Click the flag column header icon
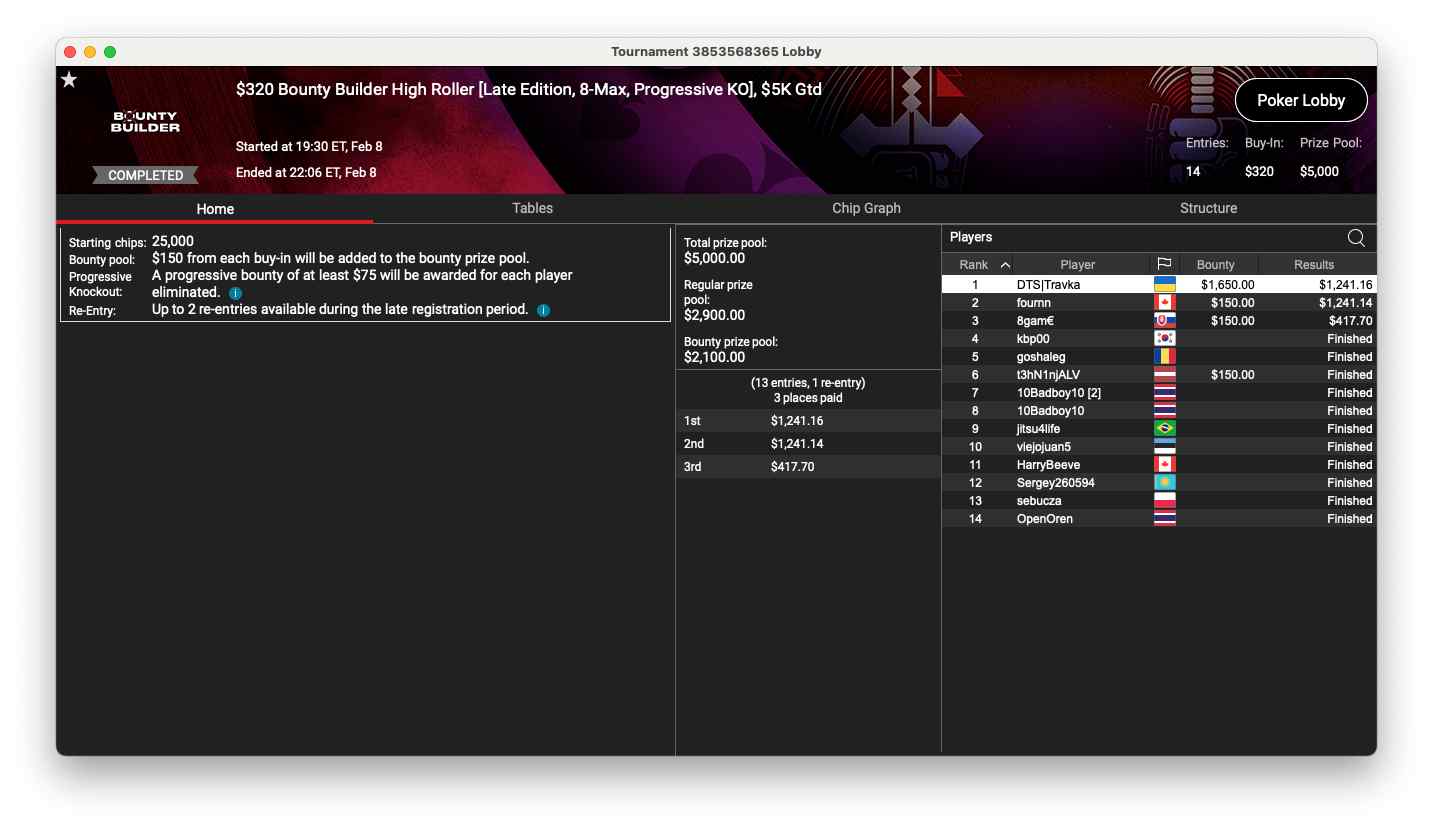The height and width of the screenshot is (830, 1433). coord(1164,264)
